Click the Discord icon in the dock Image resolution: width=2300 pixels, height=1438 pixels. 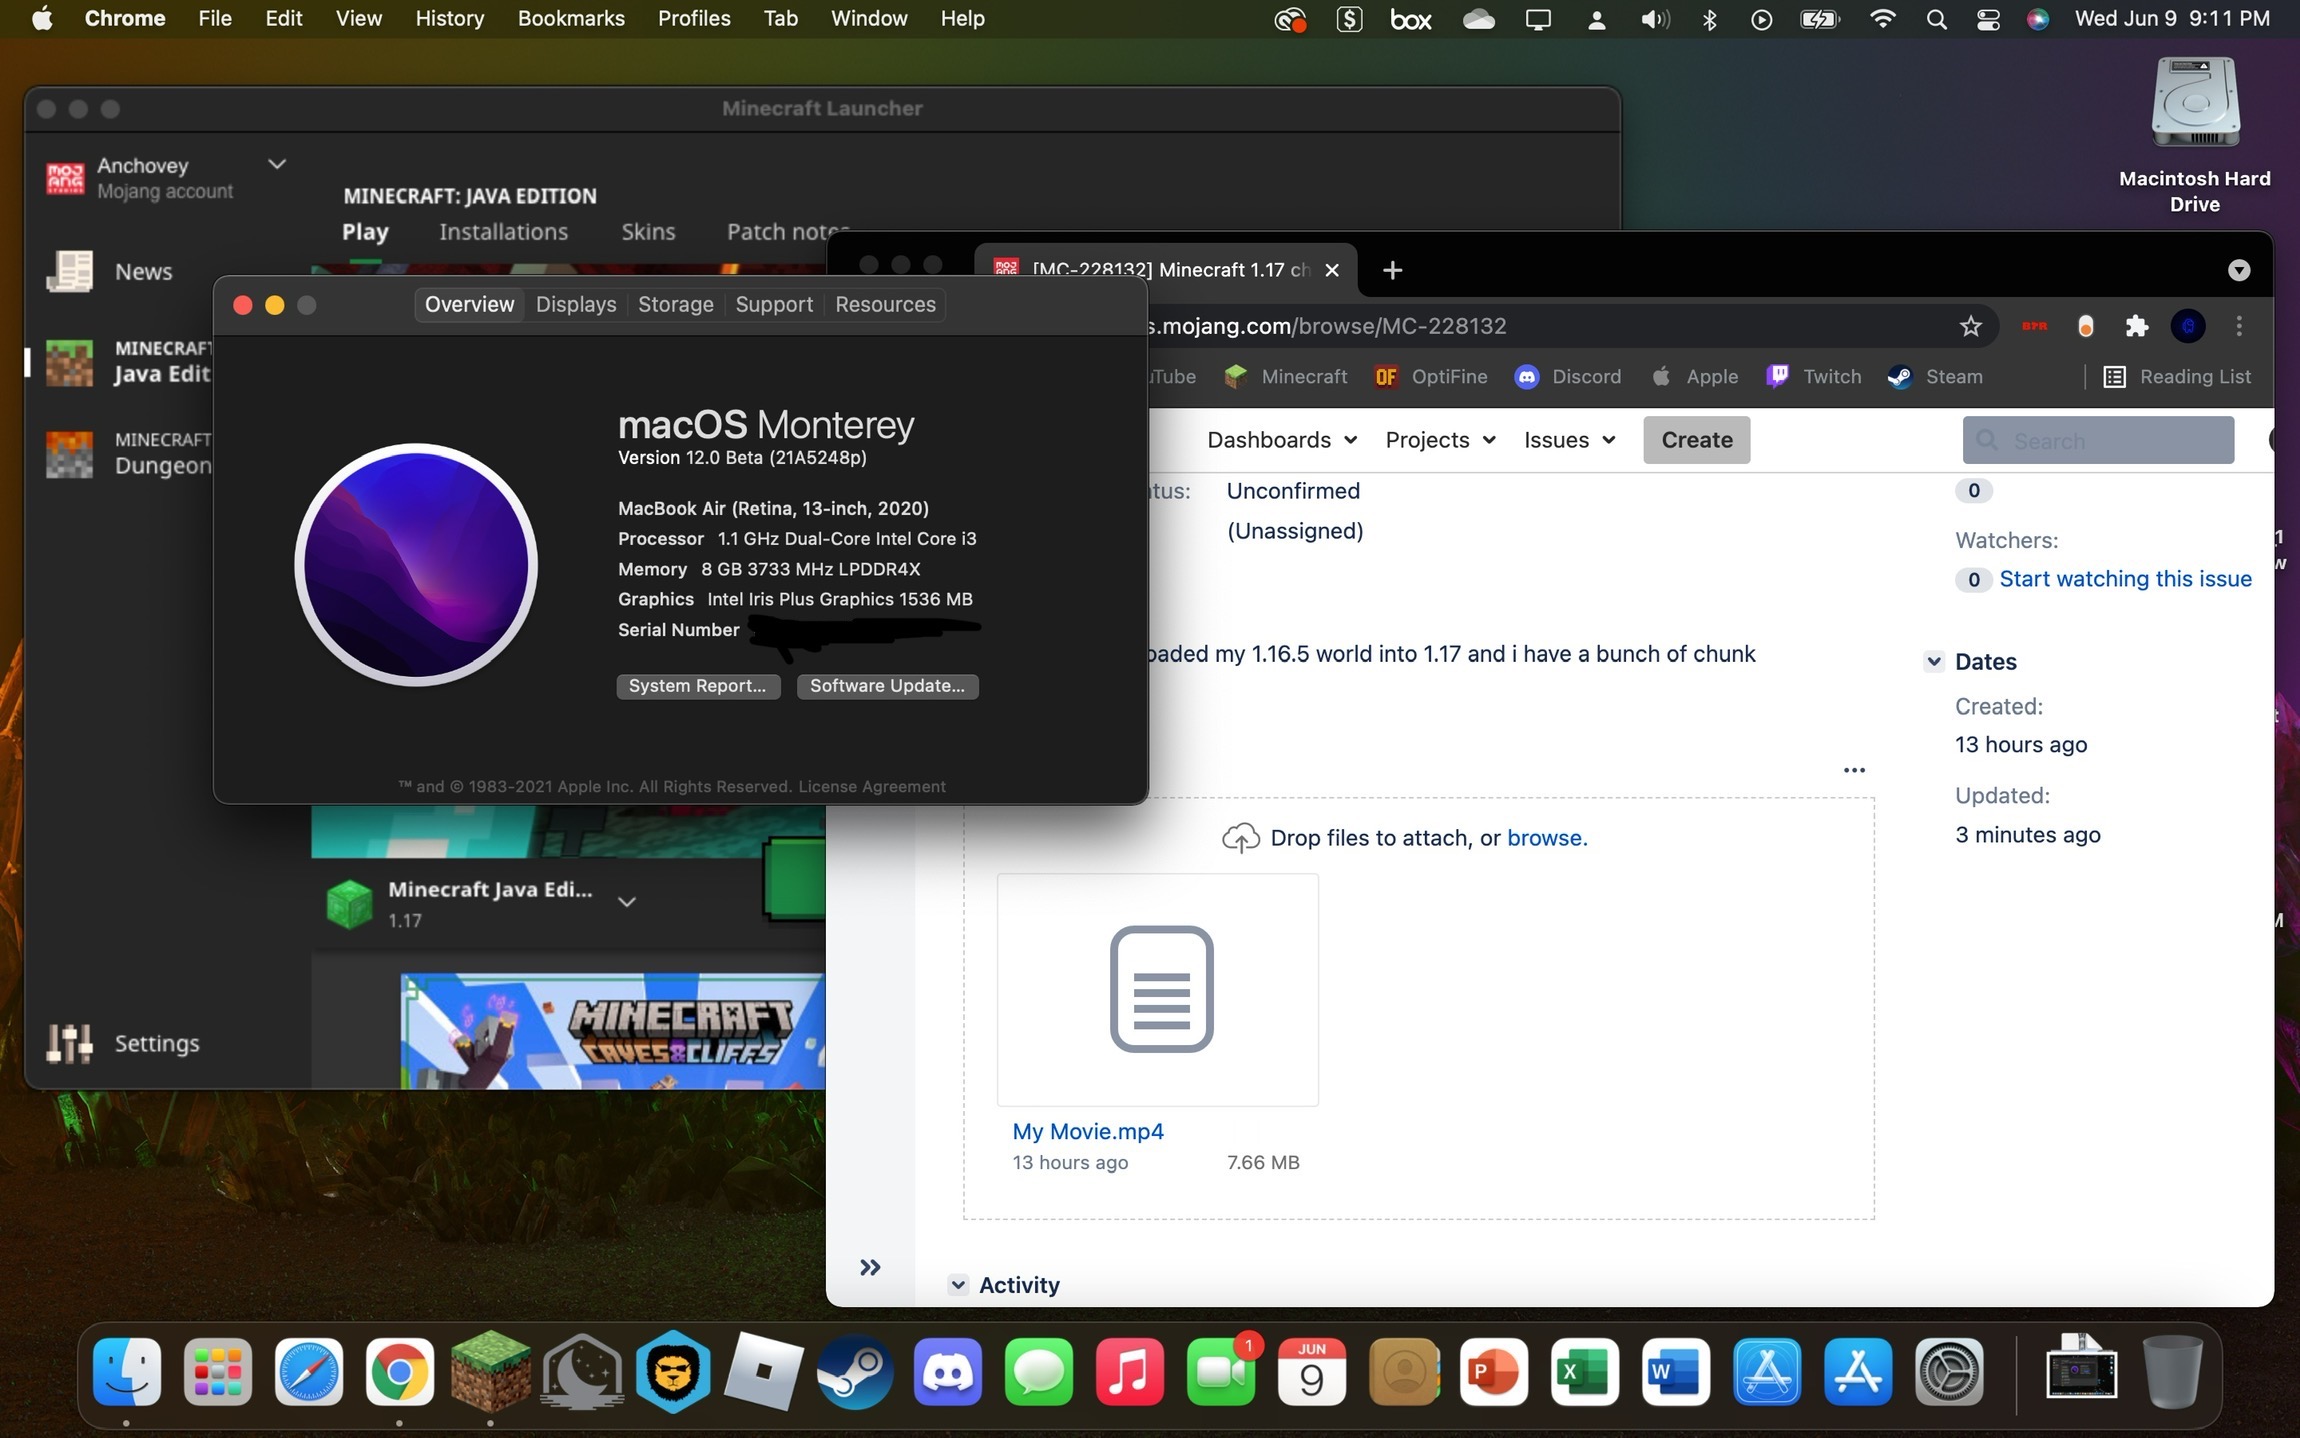947,1371
